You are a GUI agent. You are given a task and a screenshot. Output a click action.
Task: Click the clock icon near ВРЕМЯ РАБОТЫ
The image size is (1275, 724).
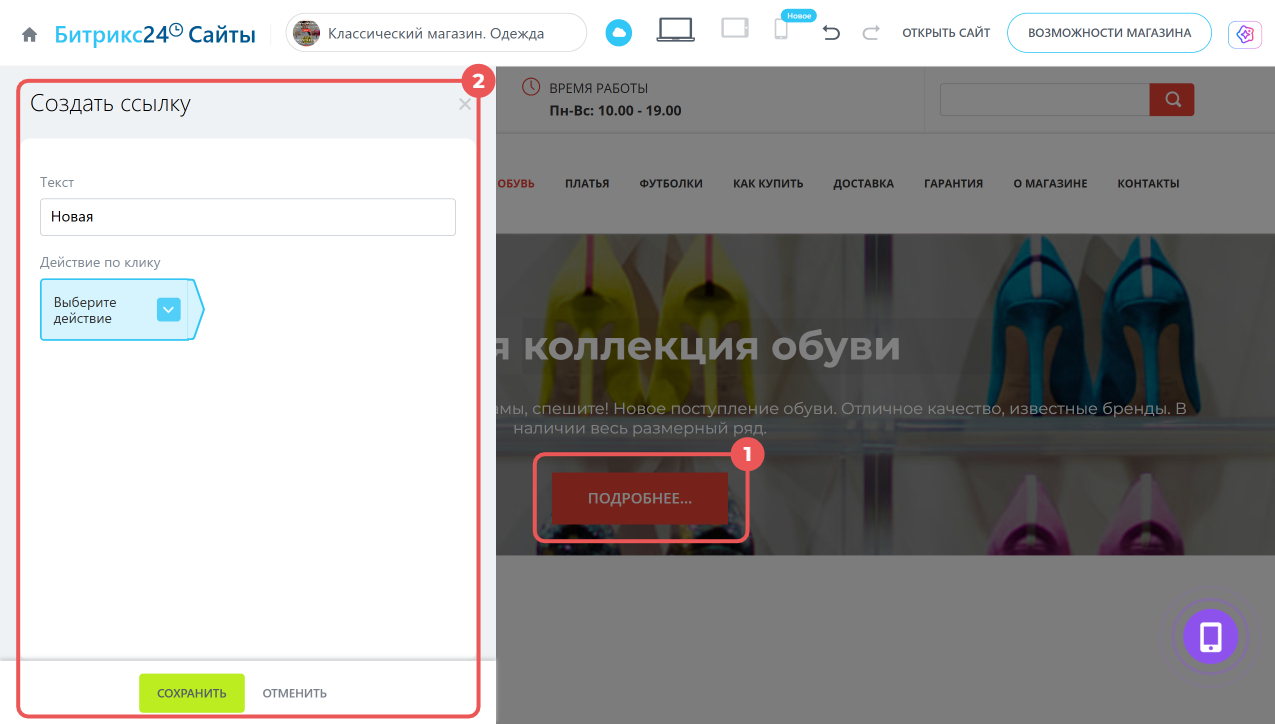click(532, 87)
